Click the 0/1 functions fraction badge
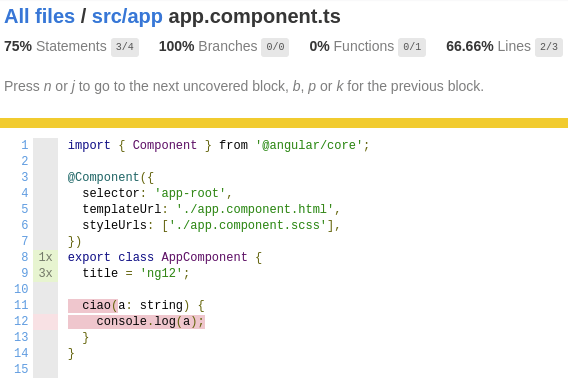The height and width of the screenshot is (380, 568). (412, 47)
